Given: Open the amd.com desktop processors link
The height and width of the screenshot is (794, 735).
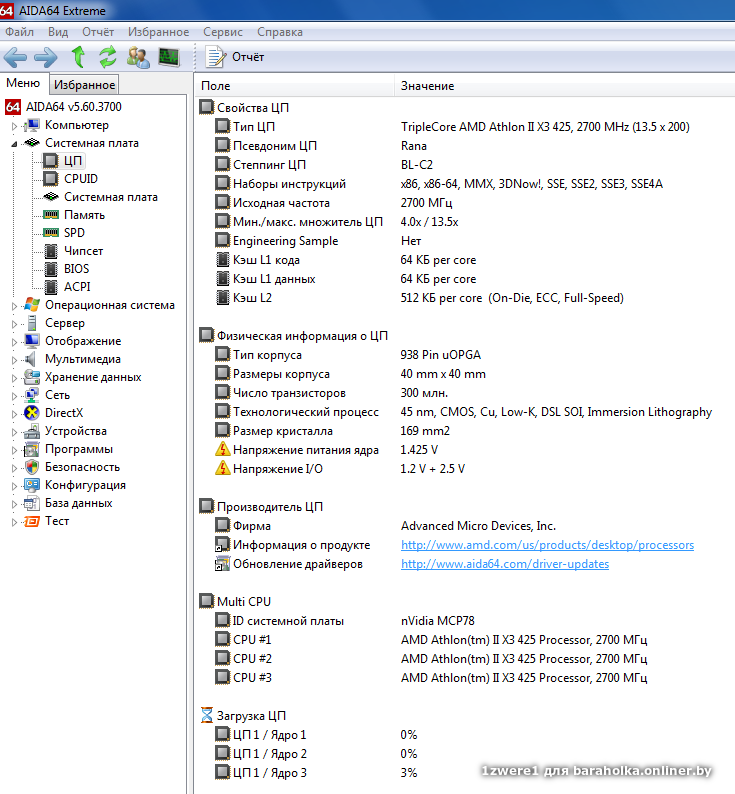Looking at the screenshot, I should 547,545.
